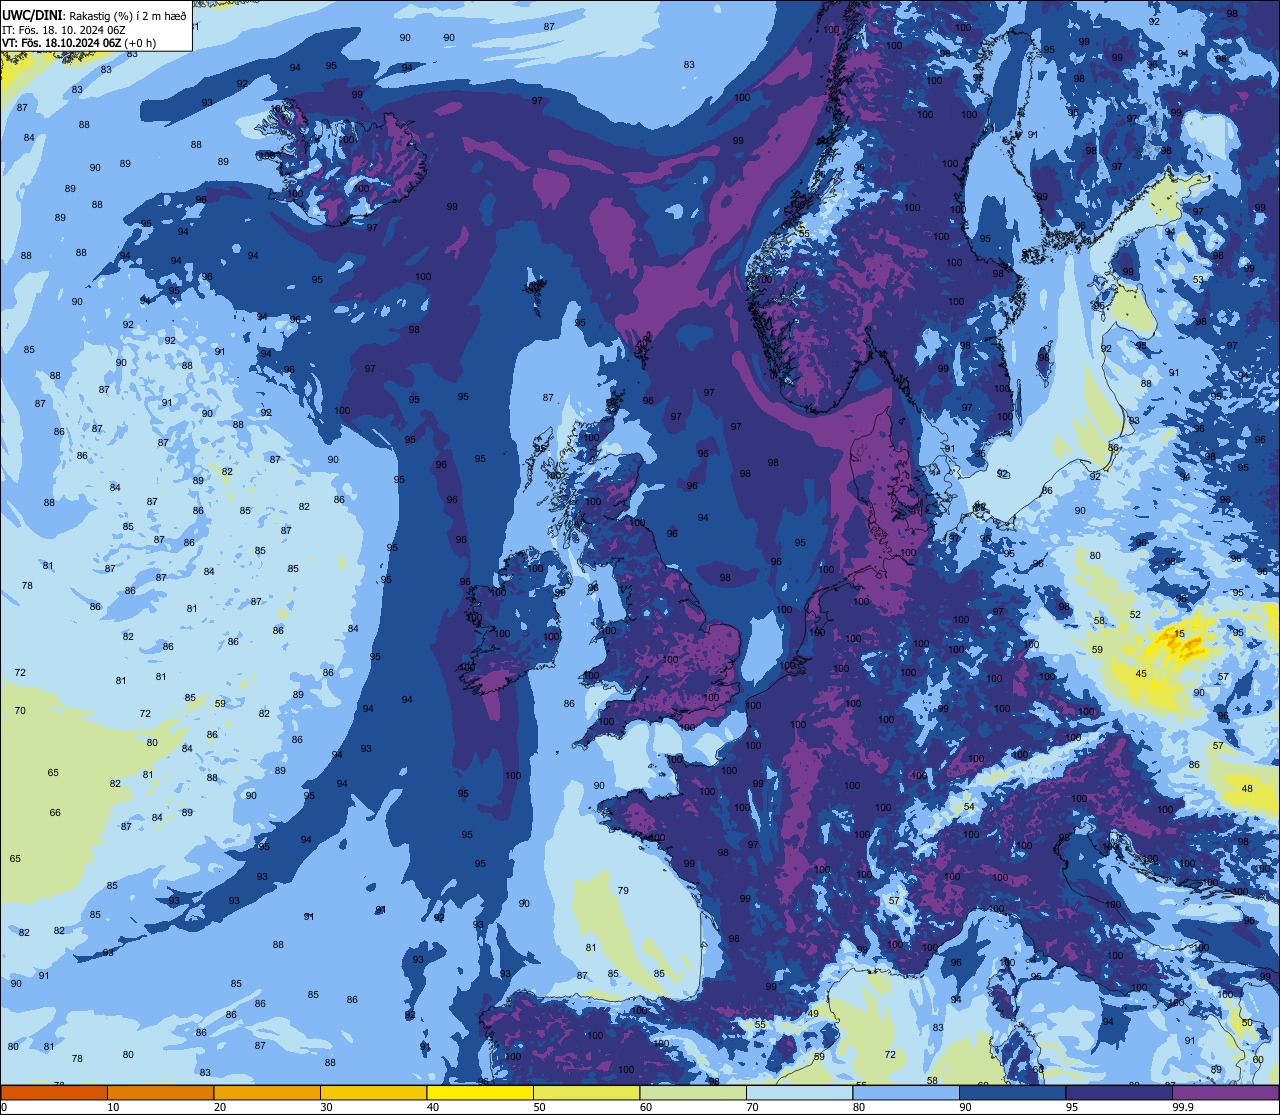This screenshot has height=1115, width=1280.
Task: Click the legend label 20
Action: 220,1107
